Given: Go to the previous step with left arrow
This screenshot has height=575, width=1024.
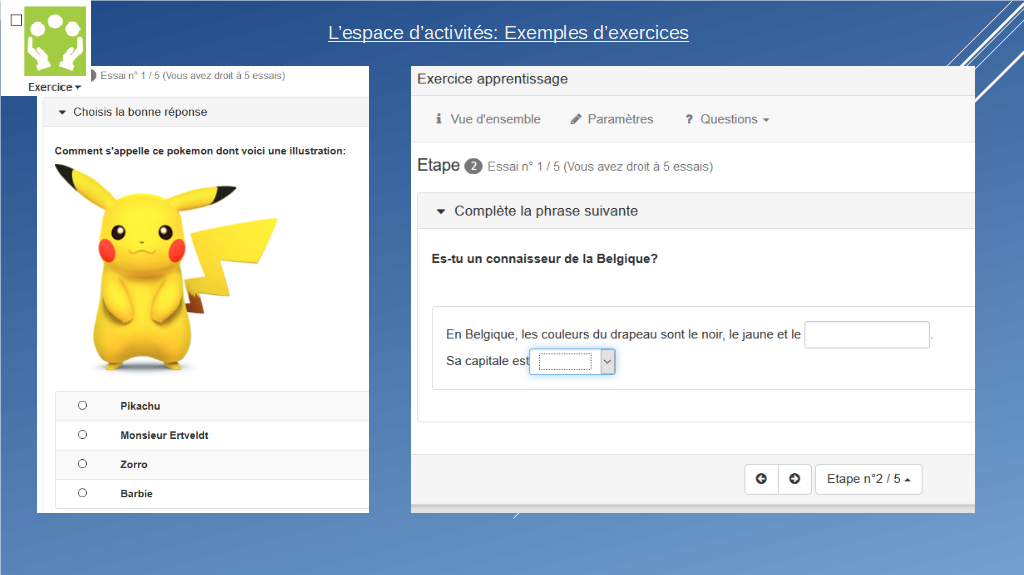Looking at the screenshot, I should (761, 479).
